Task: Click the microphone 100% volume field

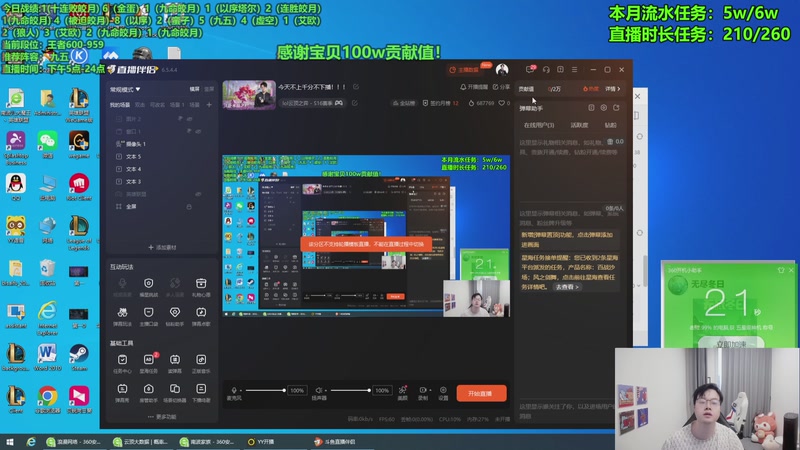Action: tap(297, 390)
